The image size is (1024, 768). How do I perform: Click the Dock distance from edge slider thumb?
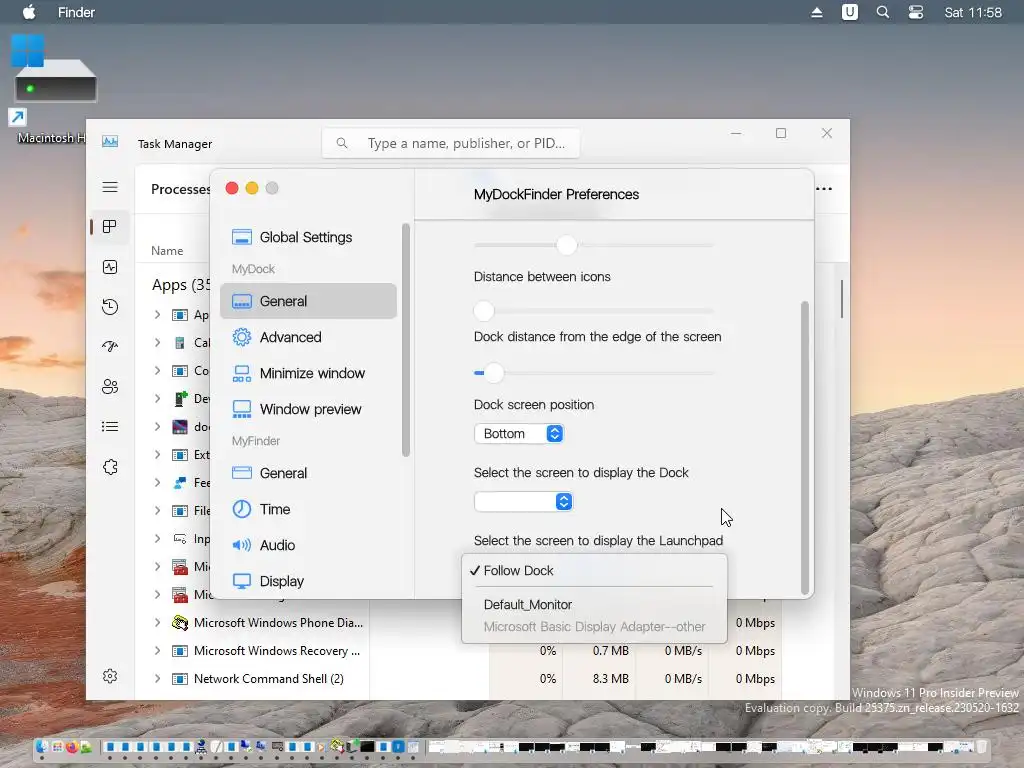(494, 373)
